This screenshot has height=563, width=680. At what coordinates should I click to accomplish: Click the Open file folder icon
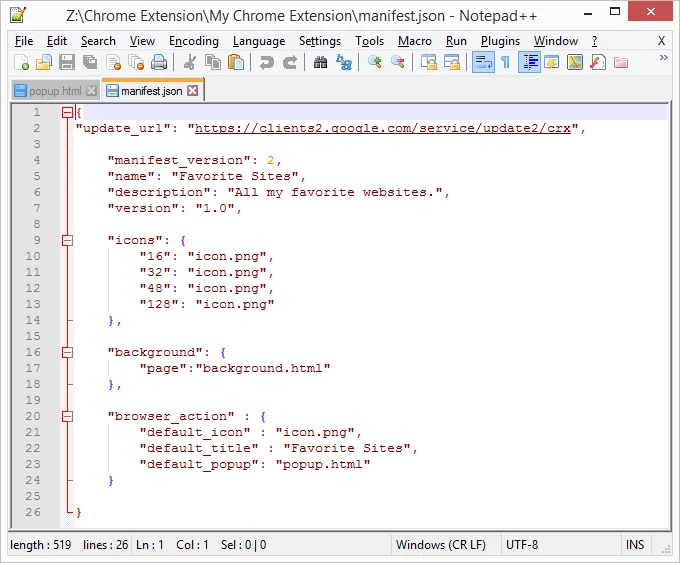pos(44,62)
